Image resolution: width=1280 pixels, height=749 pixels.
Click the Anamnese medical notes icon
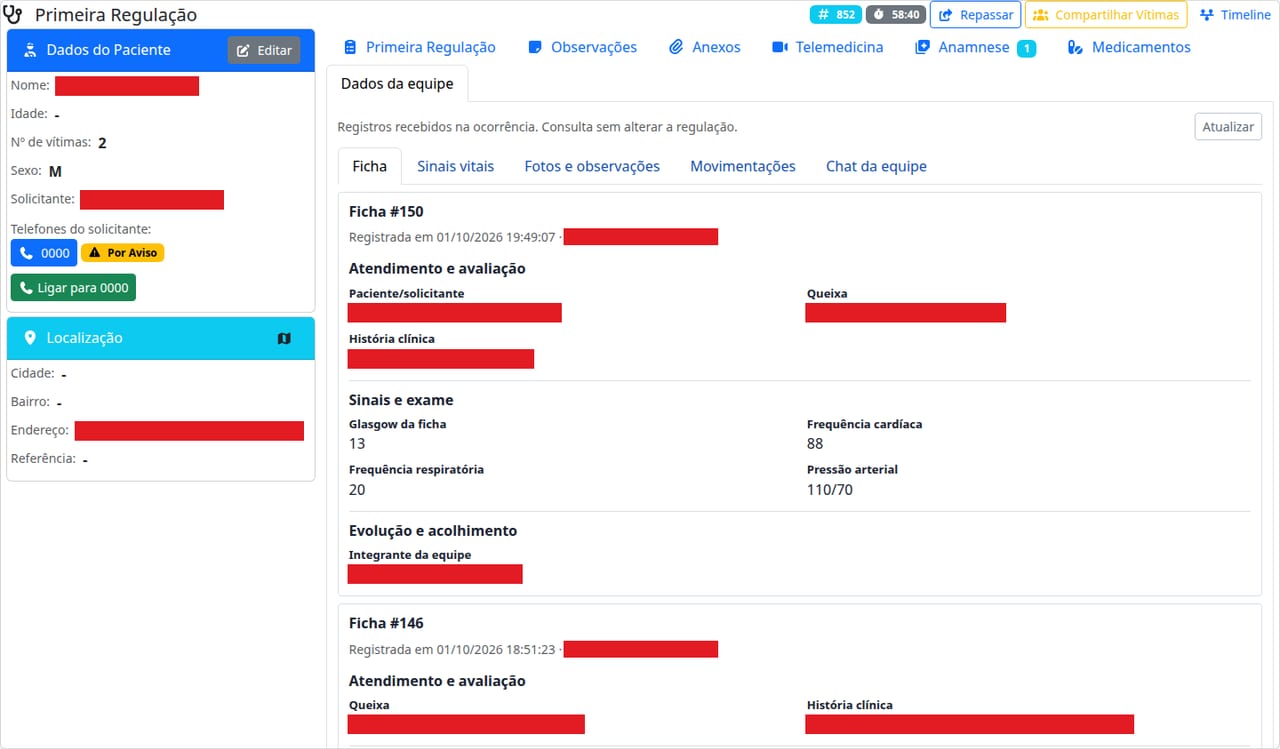click(x=923, y=47)
